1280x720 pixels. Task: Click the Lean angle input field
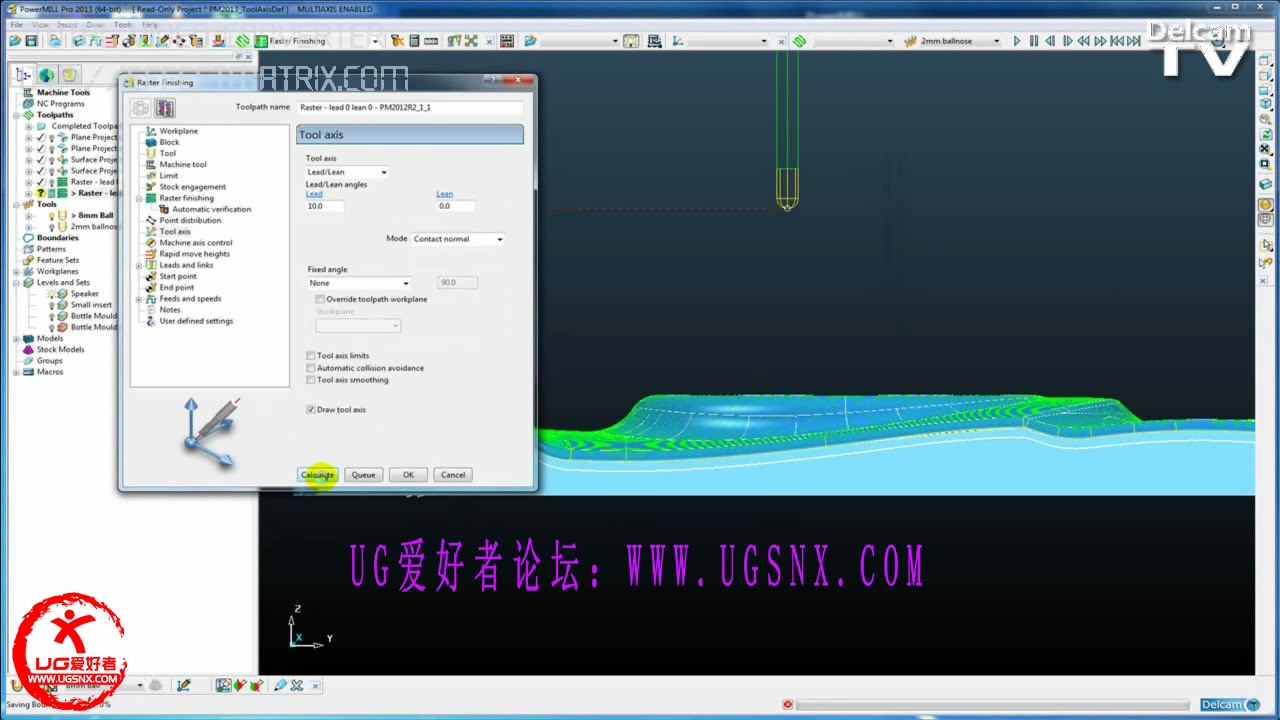coord(456,206)
